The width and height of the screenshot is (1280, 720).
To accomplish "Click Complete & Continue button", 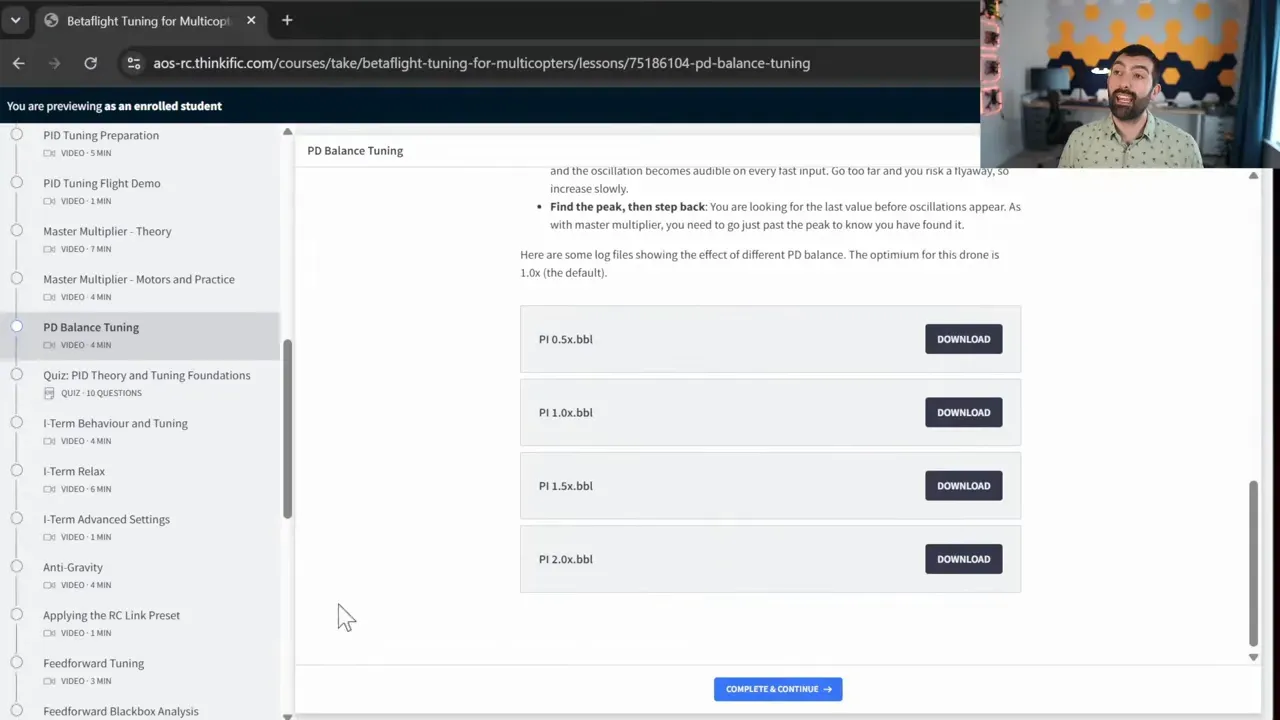I will tap(778, 689).
